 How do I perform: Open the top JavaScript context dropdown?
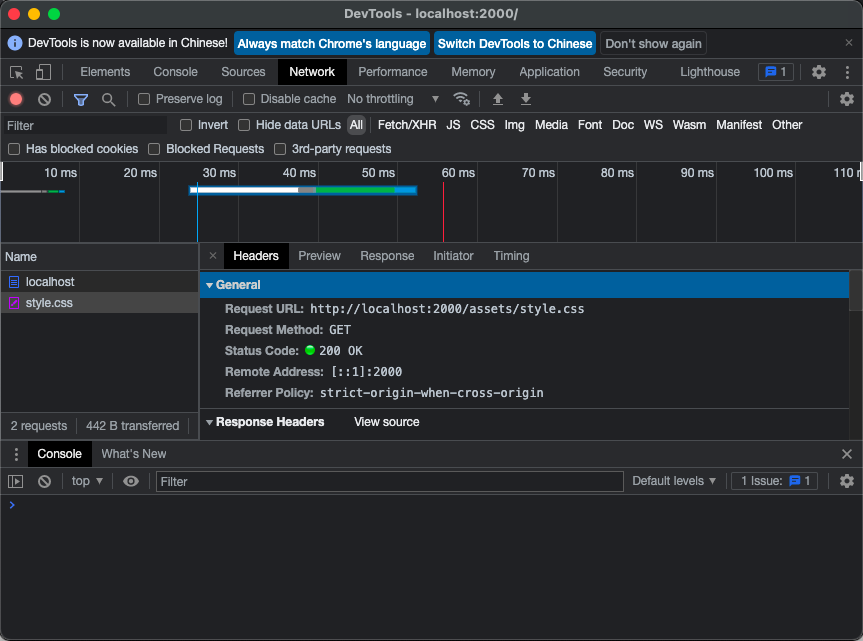[x=87, y=481]
